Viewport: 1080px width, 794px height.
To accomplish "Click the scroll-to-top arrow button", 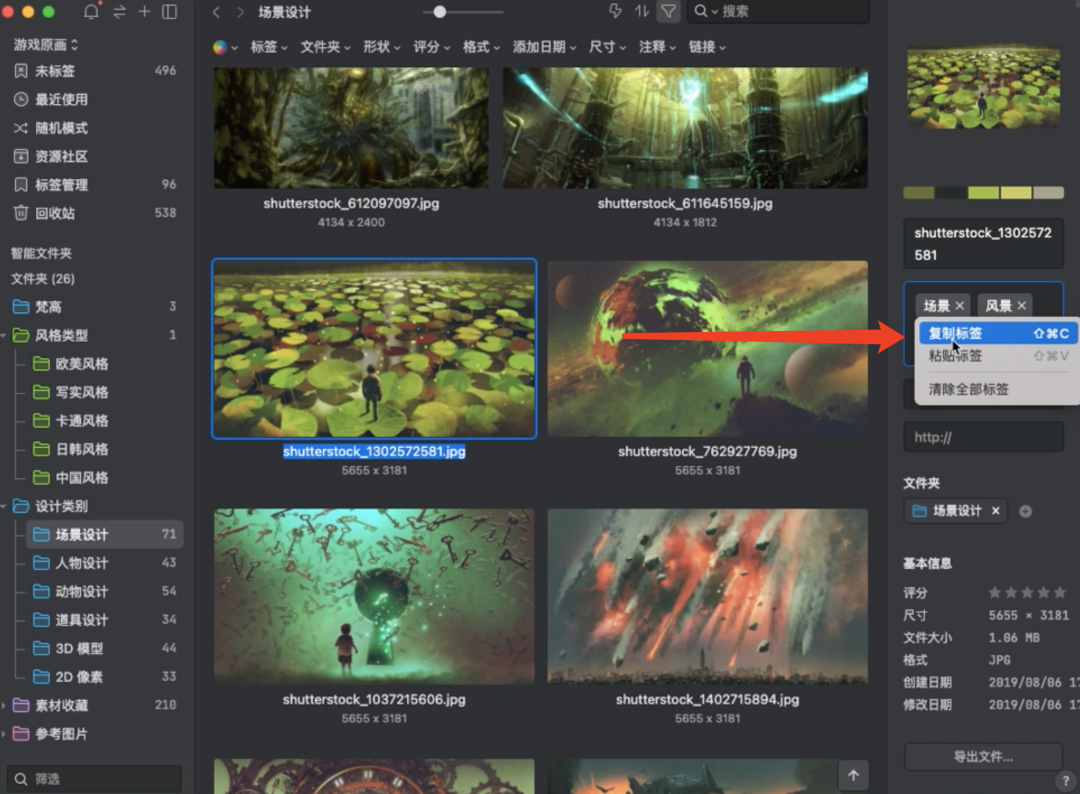I will pos(853,774).
